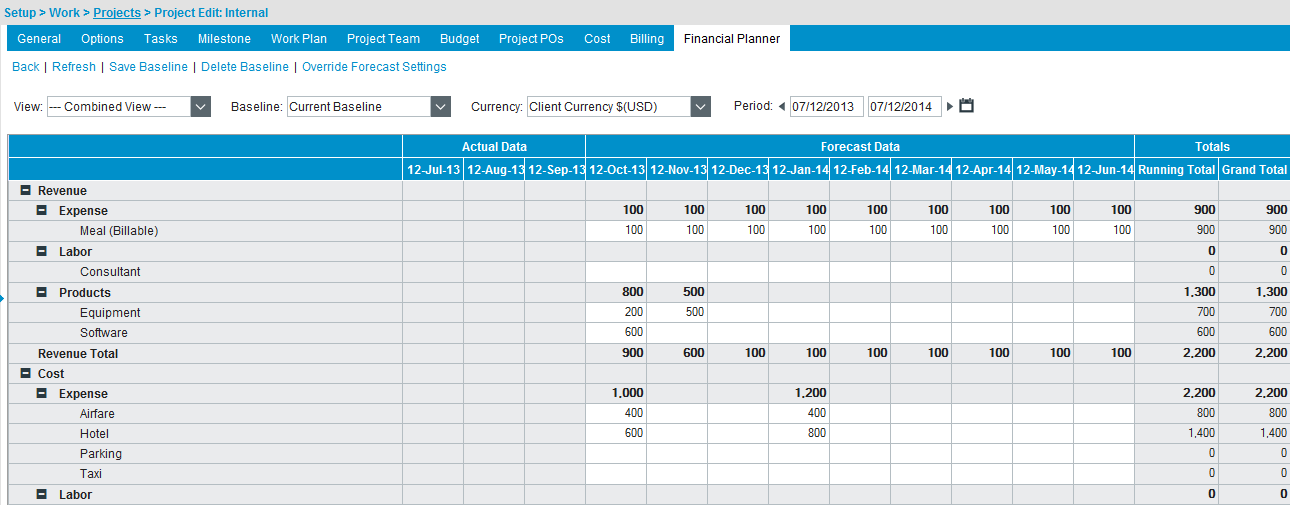The width and height of the screenshot is (1290, 505).
Task: Click Parking cell for 12-Oct-13
Action: [x=616, y=454]
